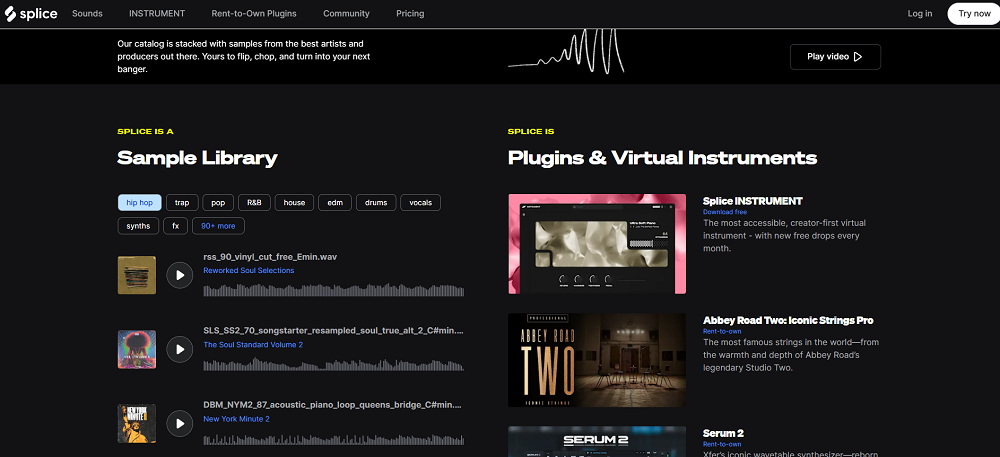This screenshot has height=457, width=1000.
Task: Seek in the SLS_SS2_70 songstarter waveform
Action: (x=334, y=365)
